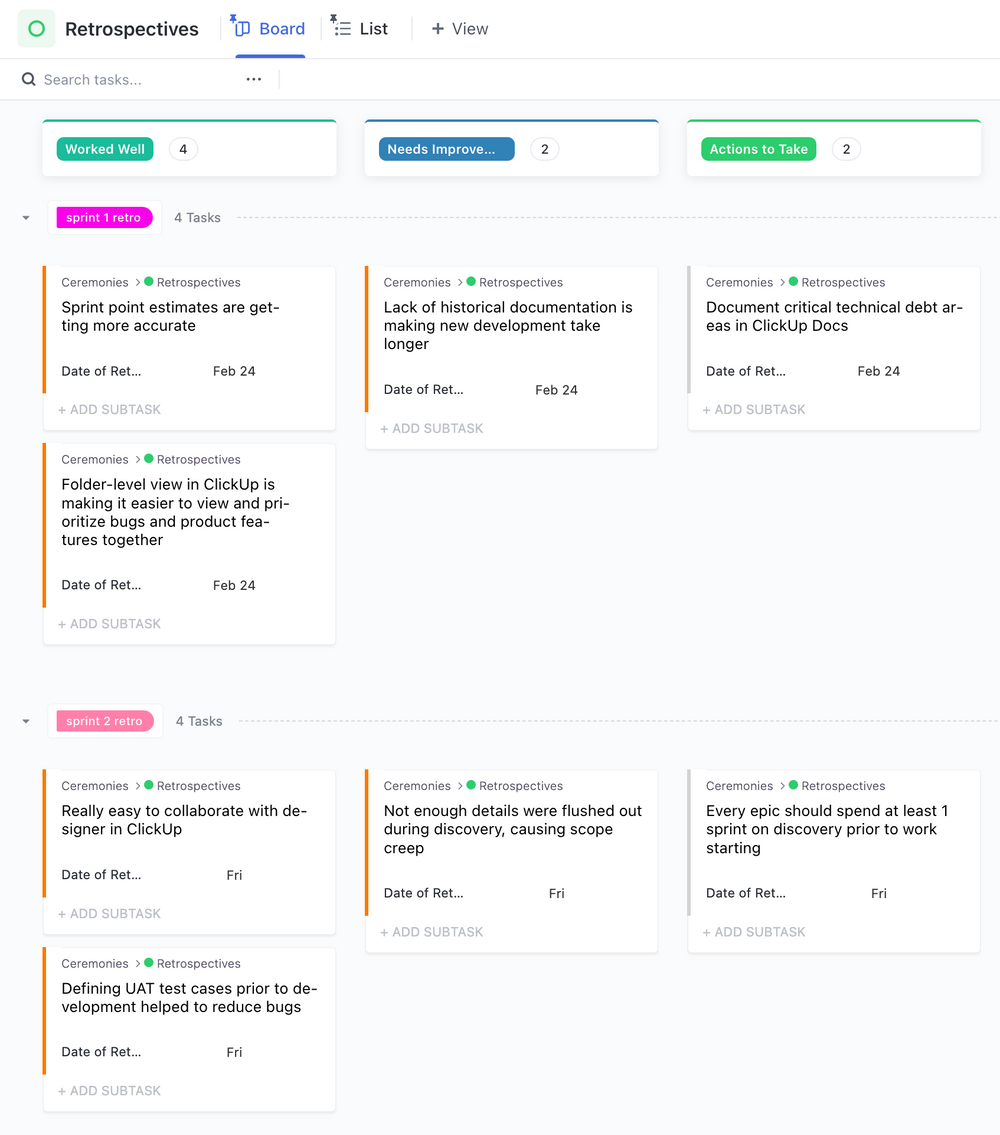Viewport: 1000px width, 1135px height.
Task: Click the green status dot on Really easy to collaborate card
Action: point(150,786)
